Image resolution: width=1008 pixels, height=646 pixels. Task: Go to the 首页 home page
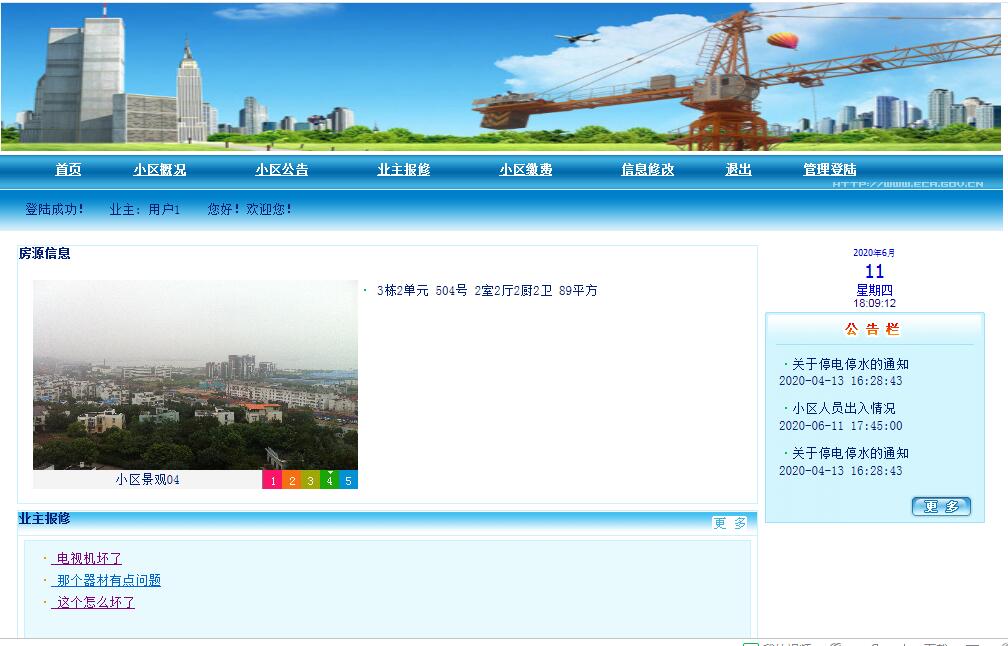coord(68,170)
